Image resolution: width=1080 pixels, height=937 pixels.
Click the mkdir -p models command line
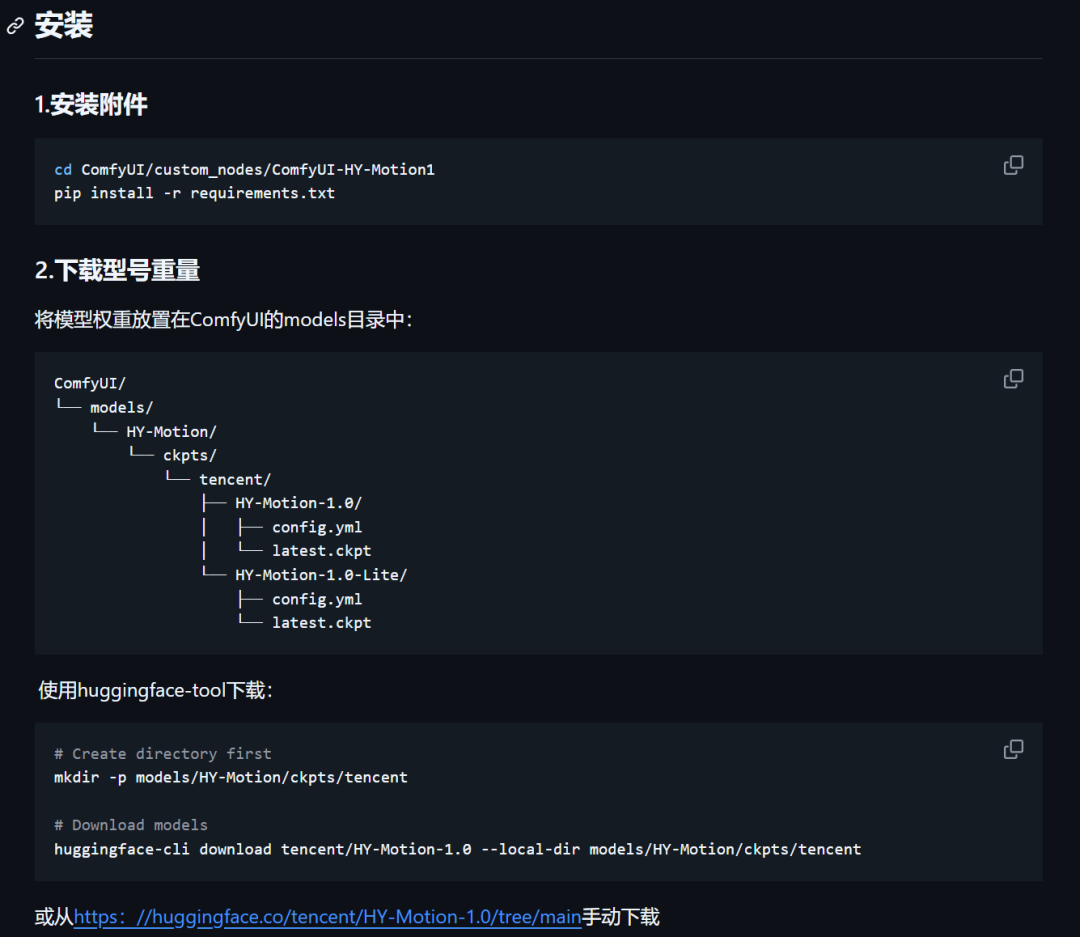pos(230,777)
